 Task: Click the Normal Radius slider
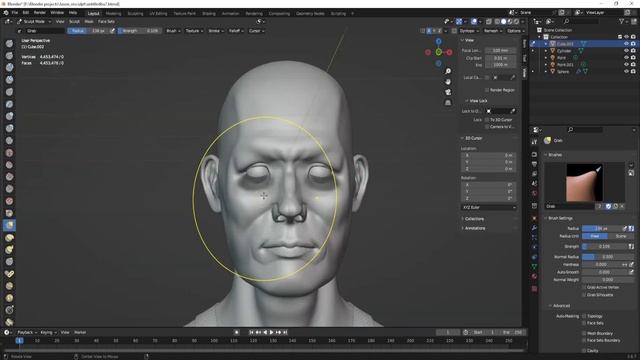[608, 257]
